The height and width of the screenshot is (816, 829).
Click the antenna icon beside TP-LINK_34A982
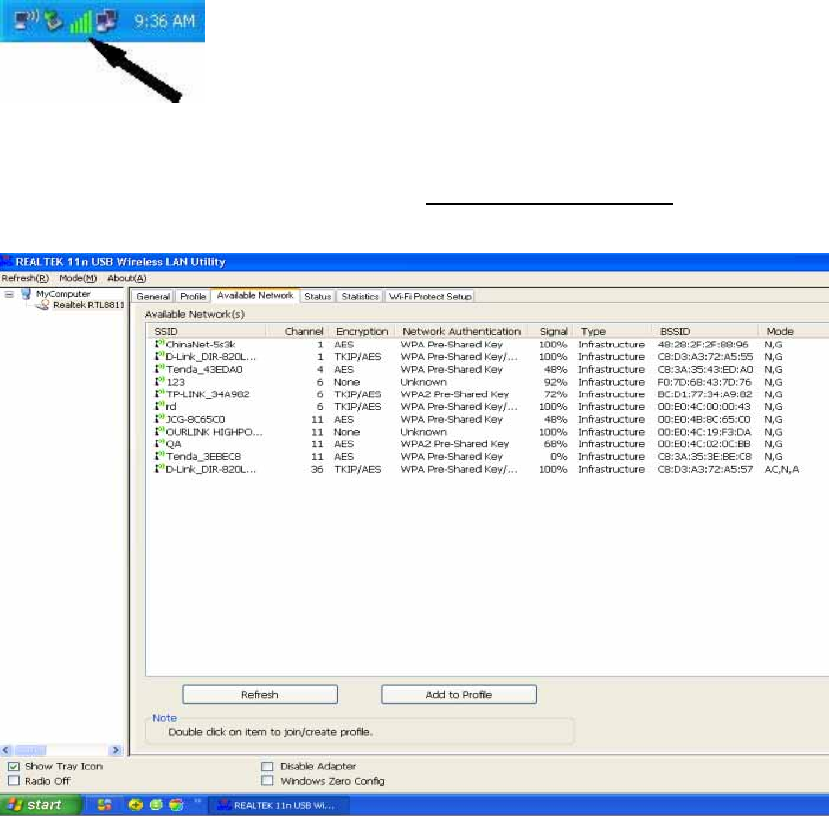(x=159, y=393)
